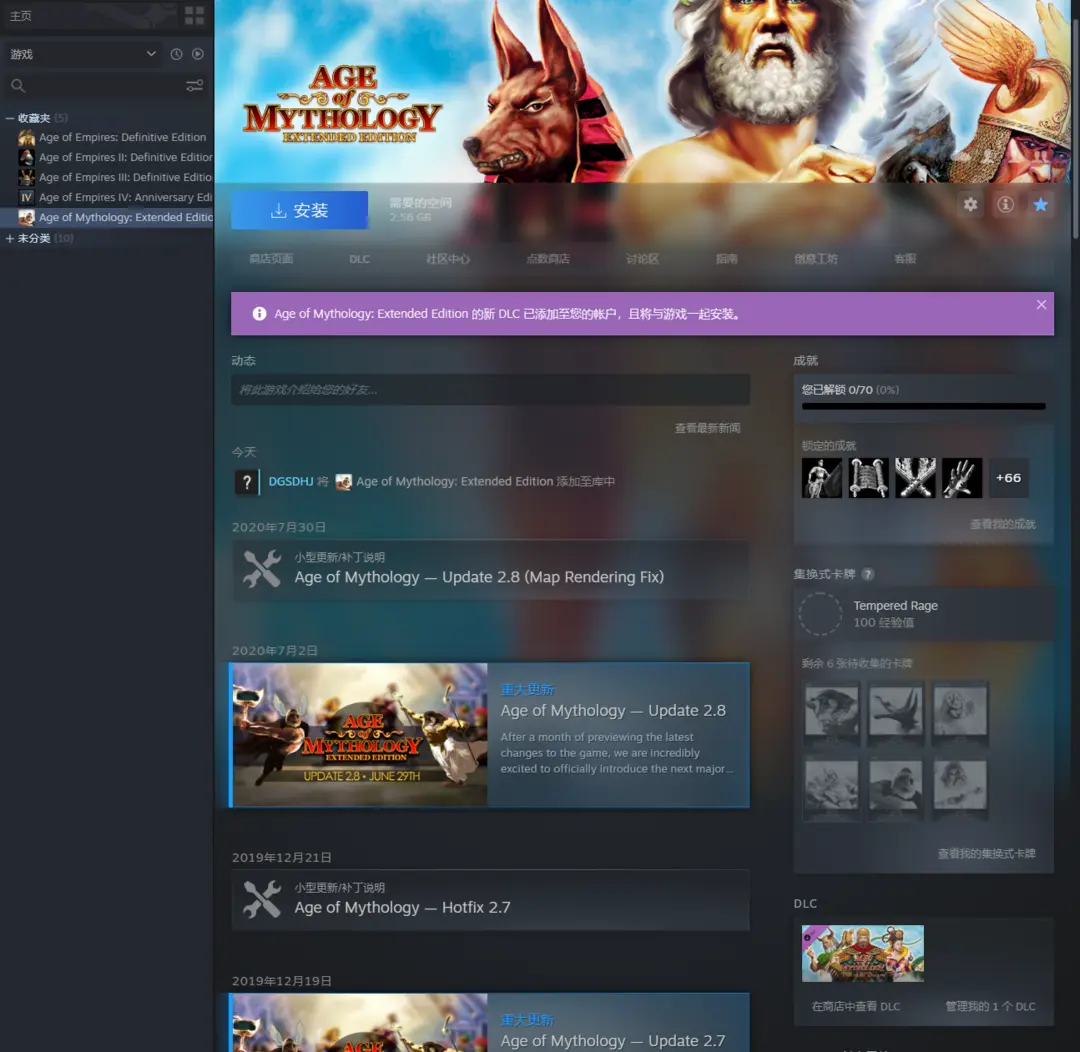The image size is (1080, 1052).
Task: Click 管理我的 1 个 DLC link
Action: [x=990, y=1006]
